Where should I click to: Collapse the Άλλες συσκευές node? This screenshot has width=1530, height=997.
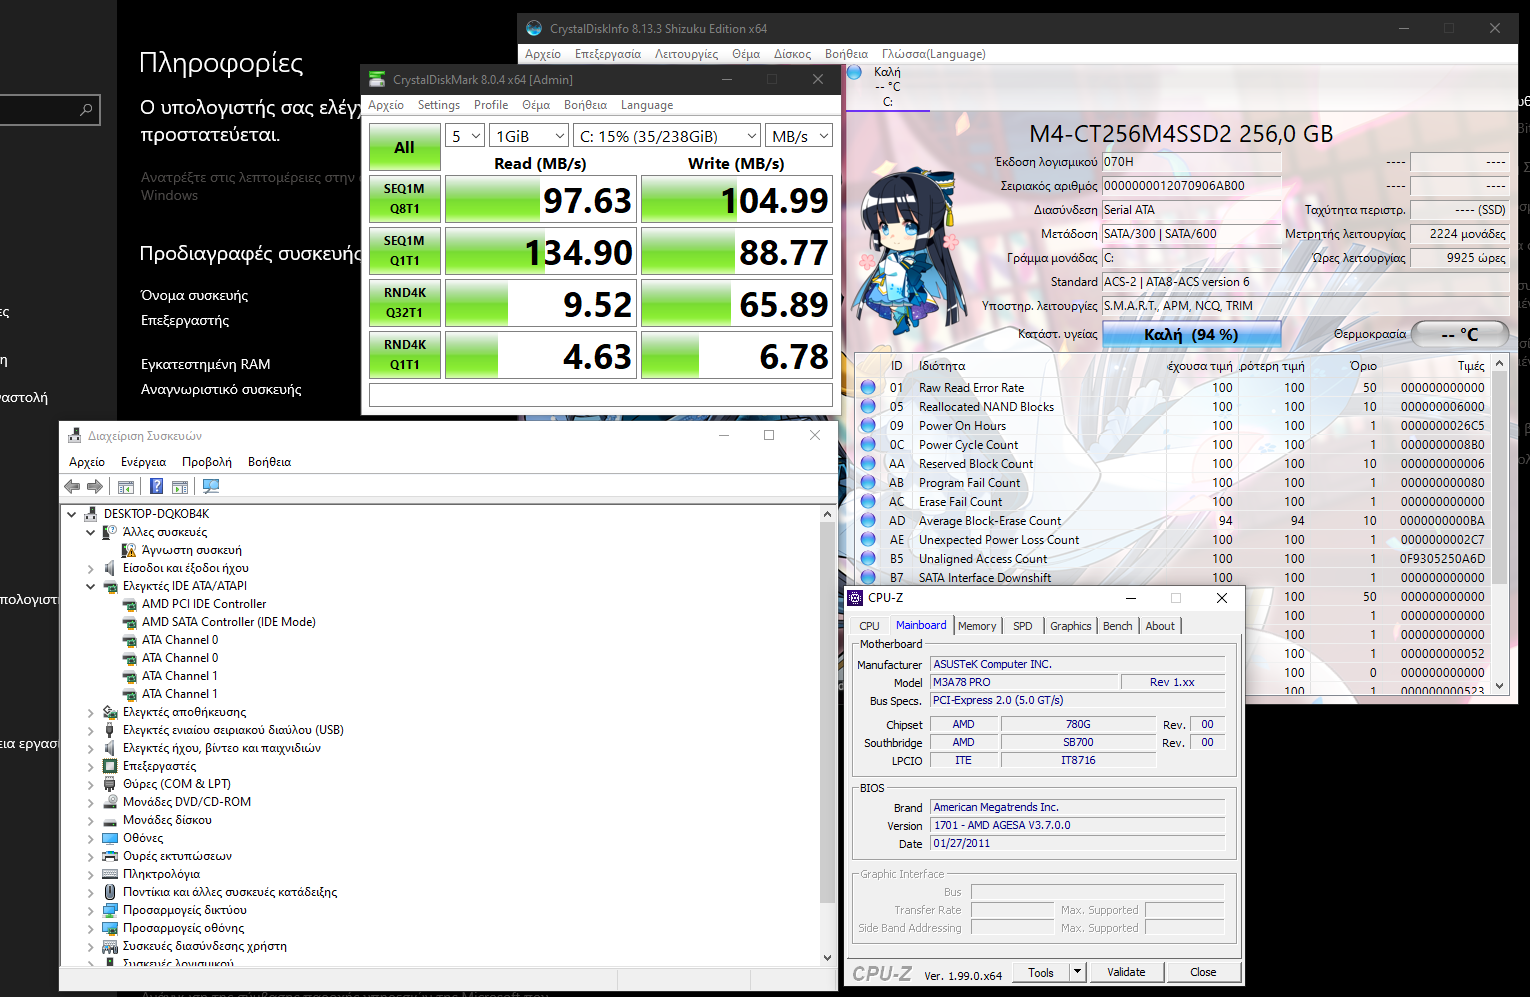pos(91,532)
